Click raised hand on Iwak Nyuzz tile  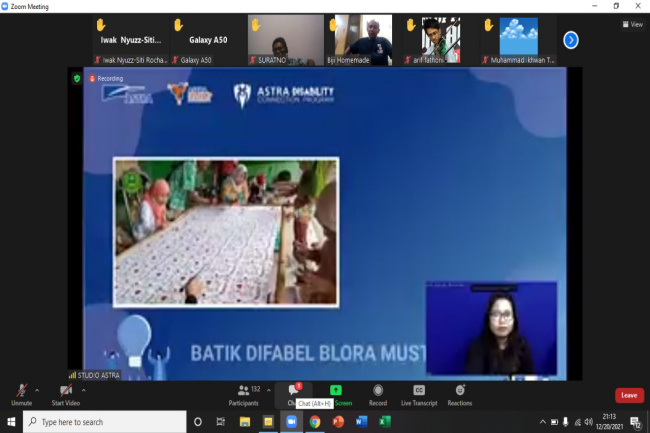101,25
